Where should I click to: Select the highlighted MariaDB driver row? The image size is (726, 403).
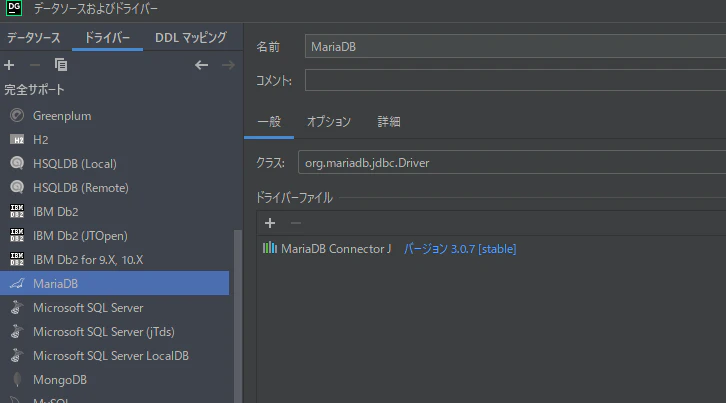[114, 283]
